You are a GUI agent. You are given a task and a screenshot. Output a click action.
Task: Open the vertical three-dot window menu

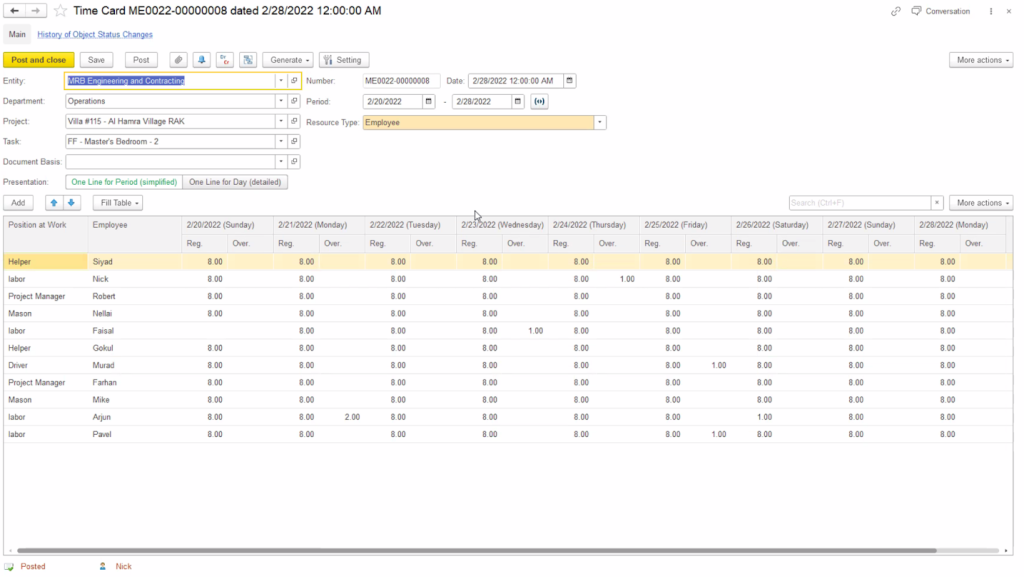pos(991,11)
